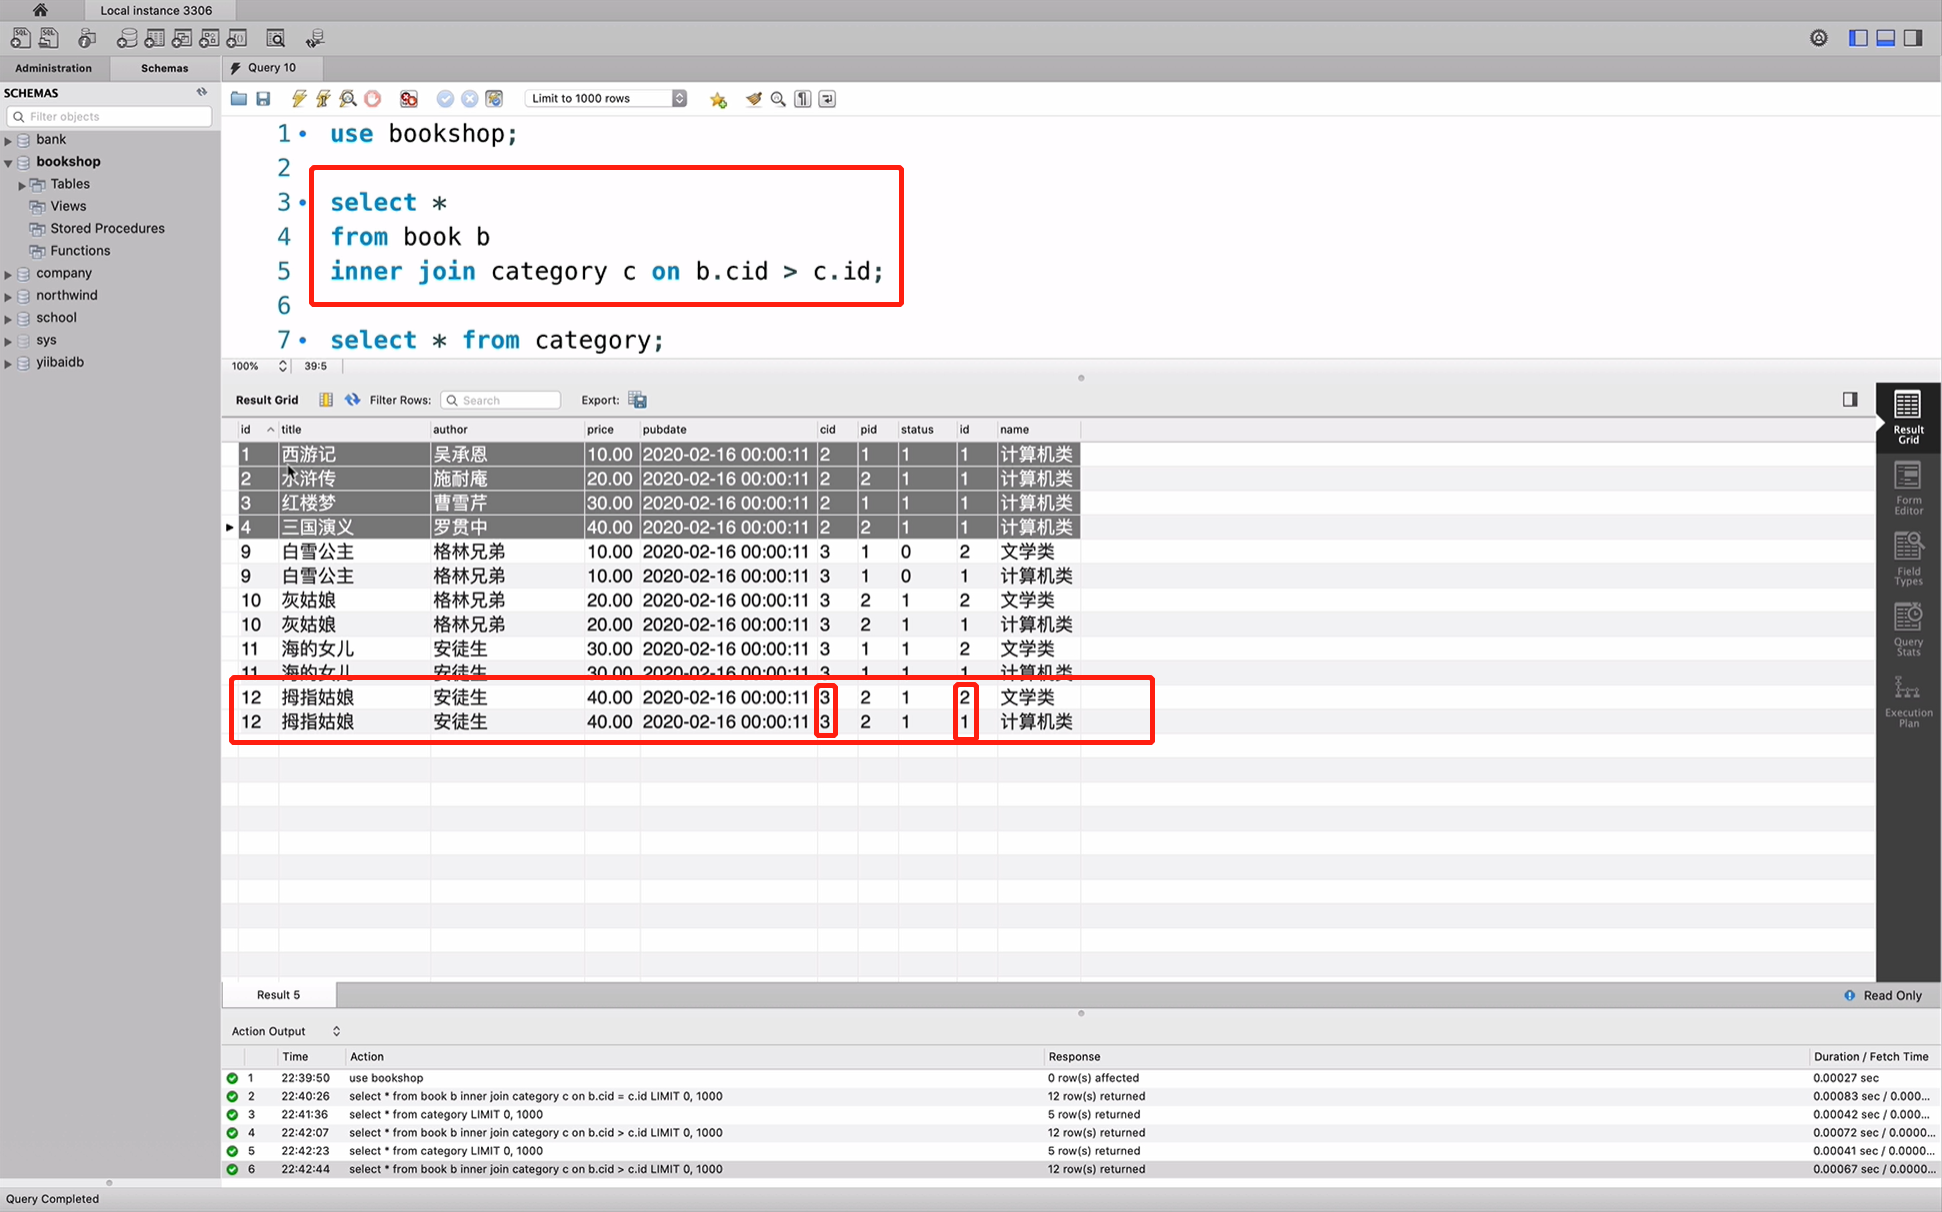Switch to the Schemas tab
This screenshot has height=1212, width=1942.
(x=164, y=68)
